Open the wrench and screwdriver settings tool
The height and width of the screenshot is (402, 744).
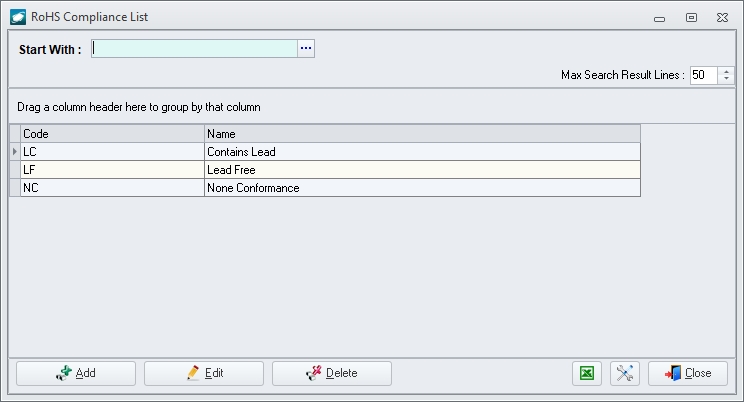point(625,374)
